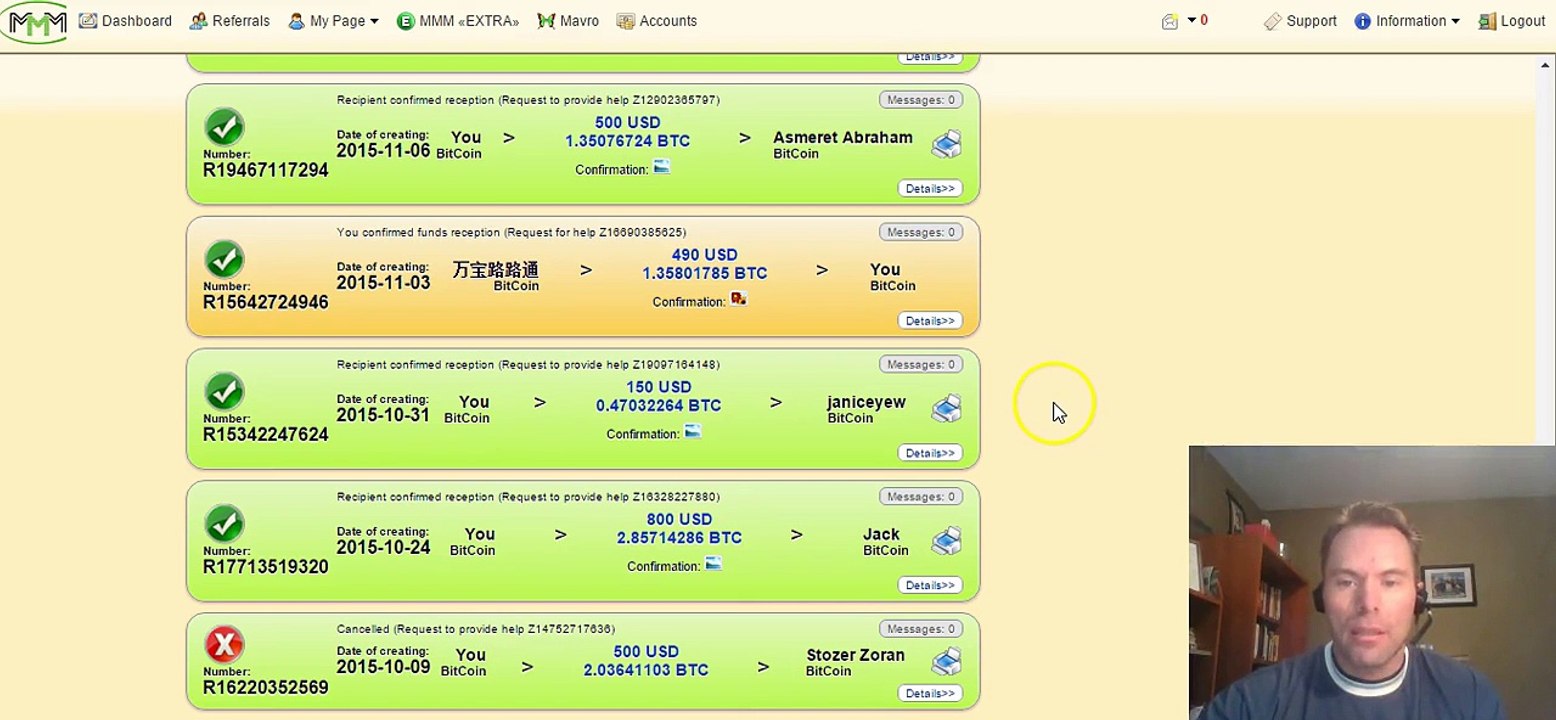1556x720 pixels.
Task: Click green checkmark of order R15342247624
Action: (x=224, y=391)
